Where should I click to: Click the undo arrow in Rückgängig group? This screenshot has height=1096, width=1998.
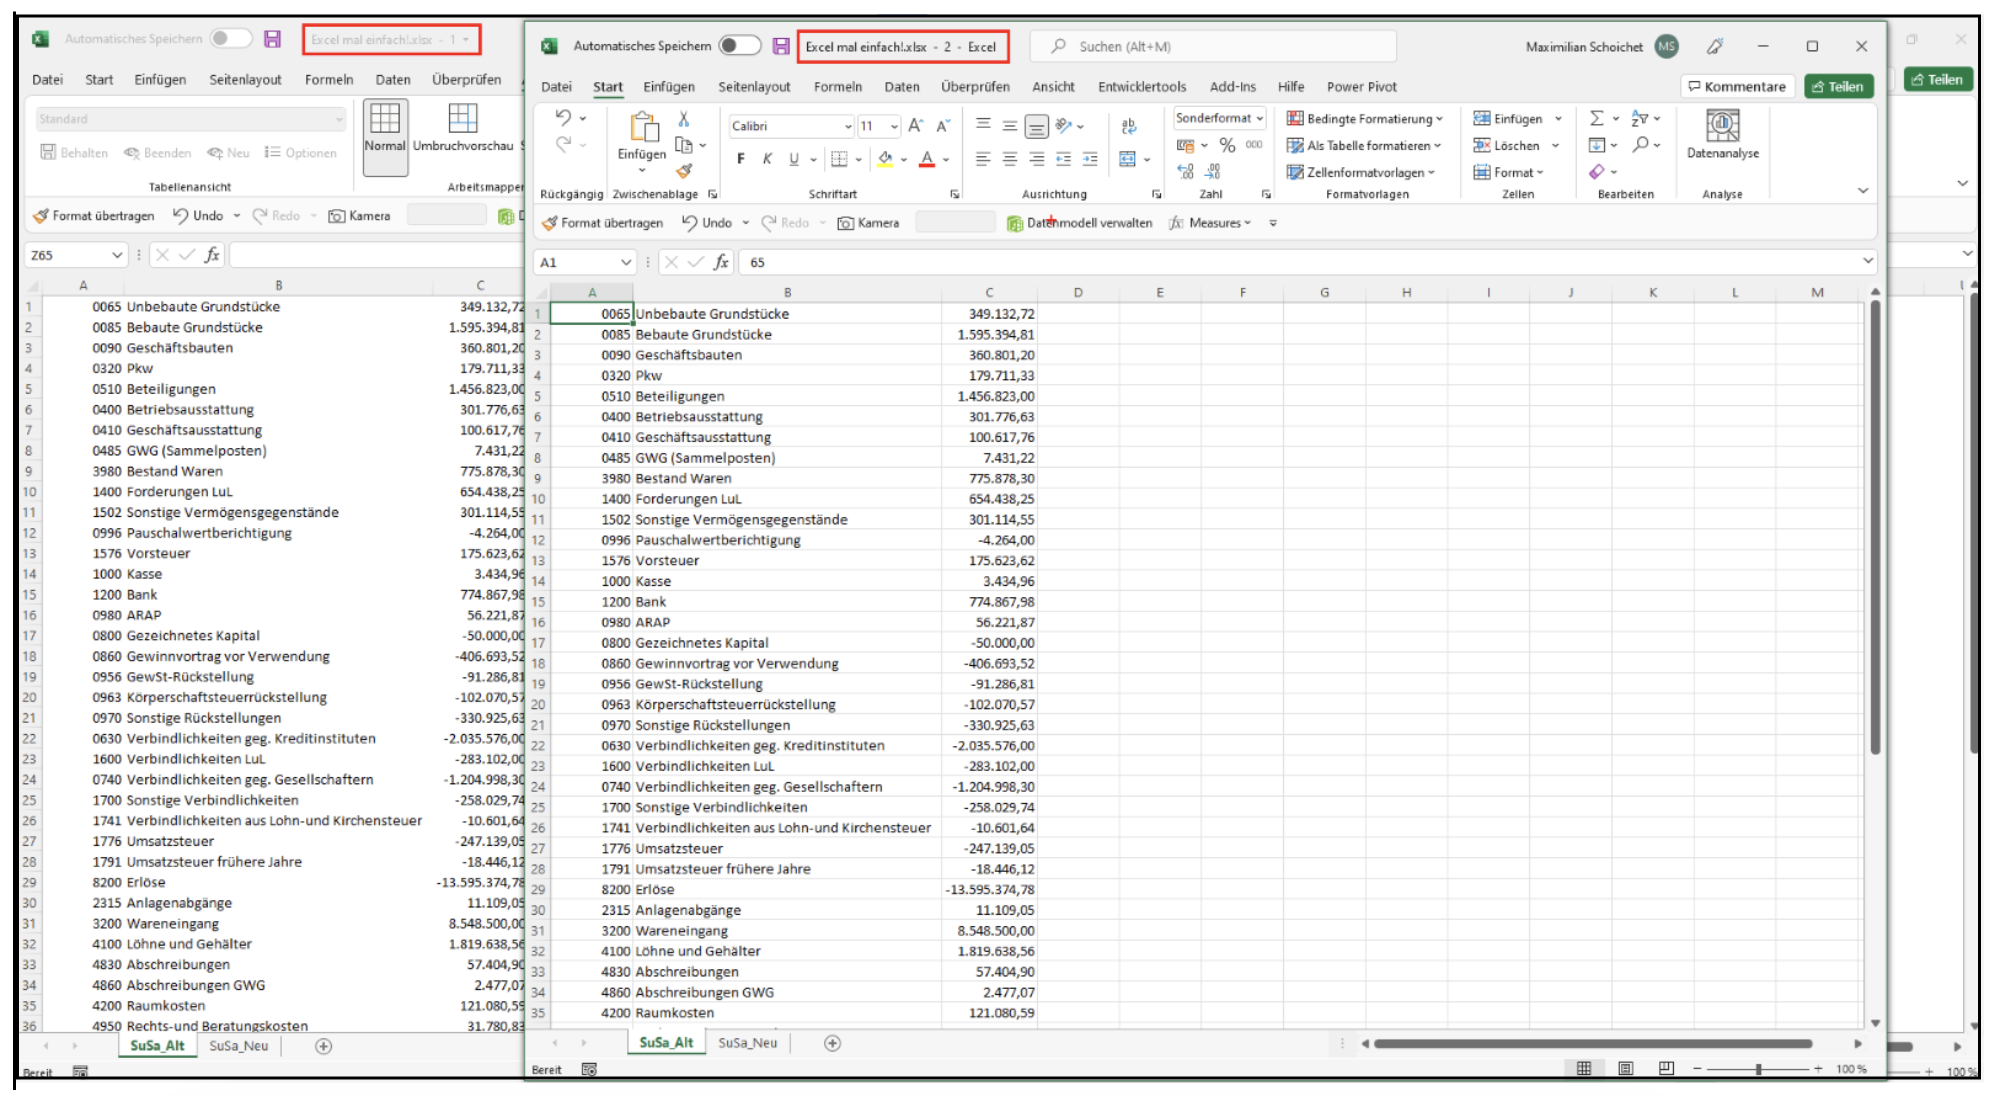point(564,118)
